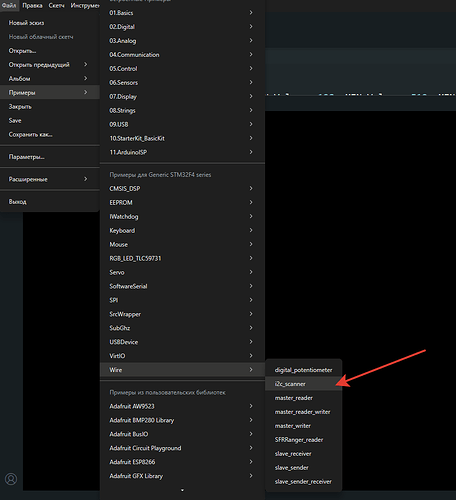Open the EEPROM examples submenu
The height and width of the screenshot is (500, 456).
pos(182,203)
